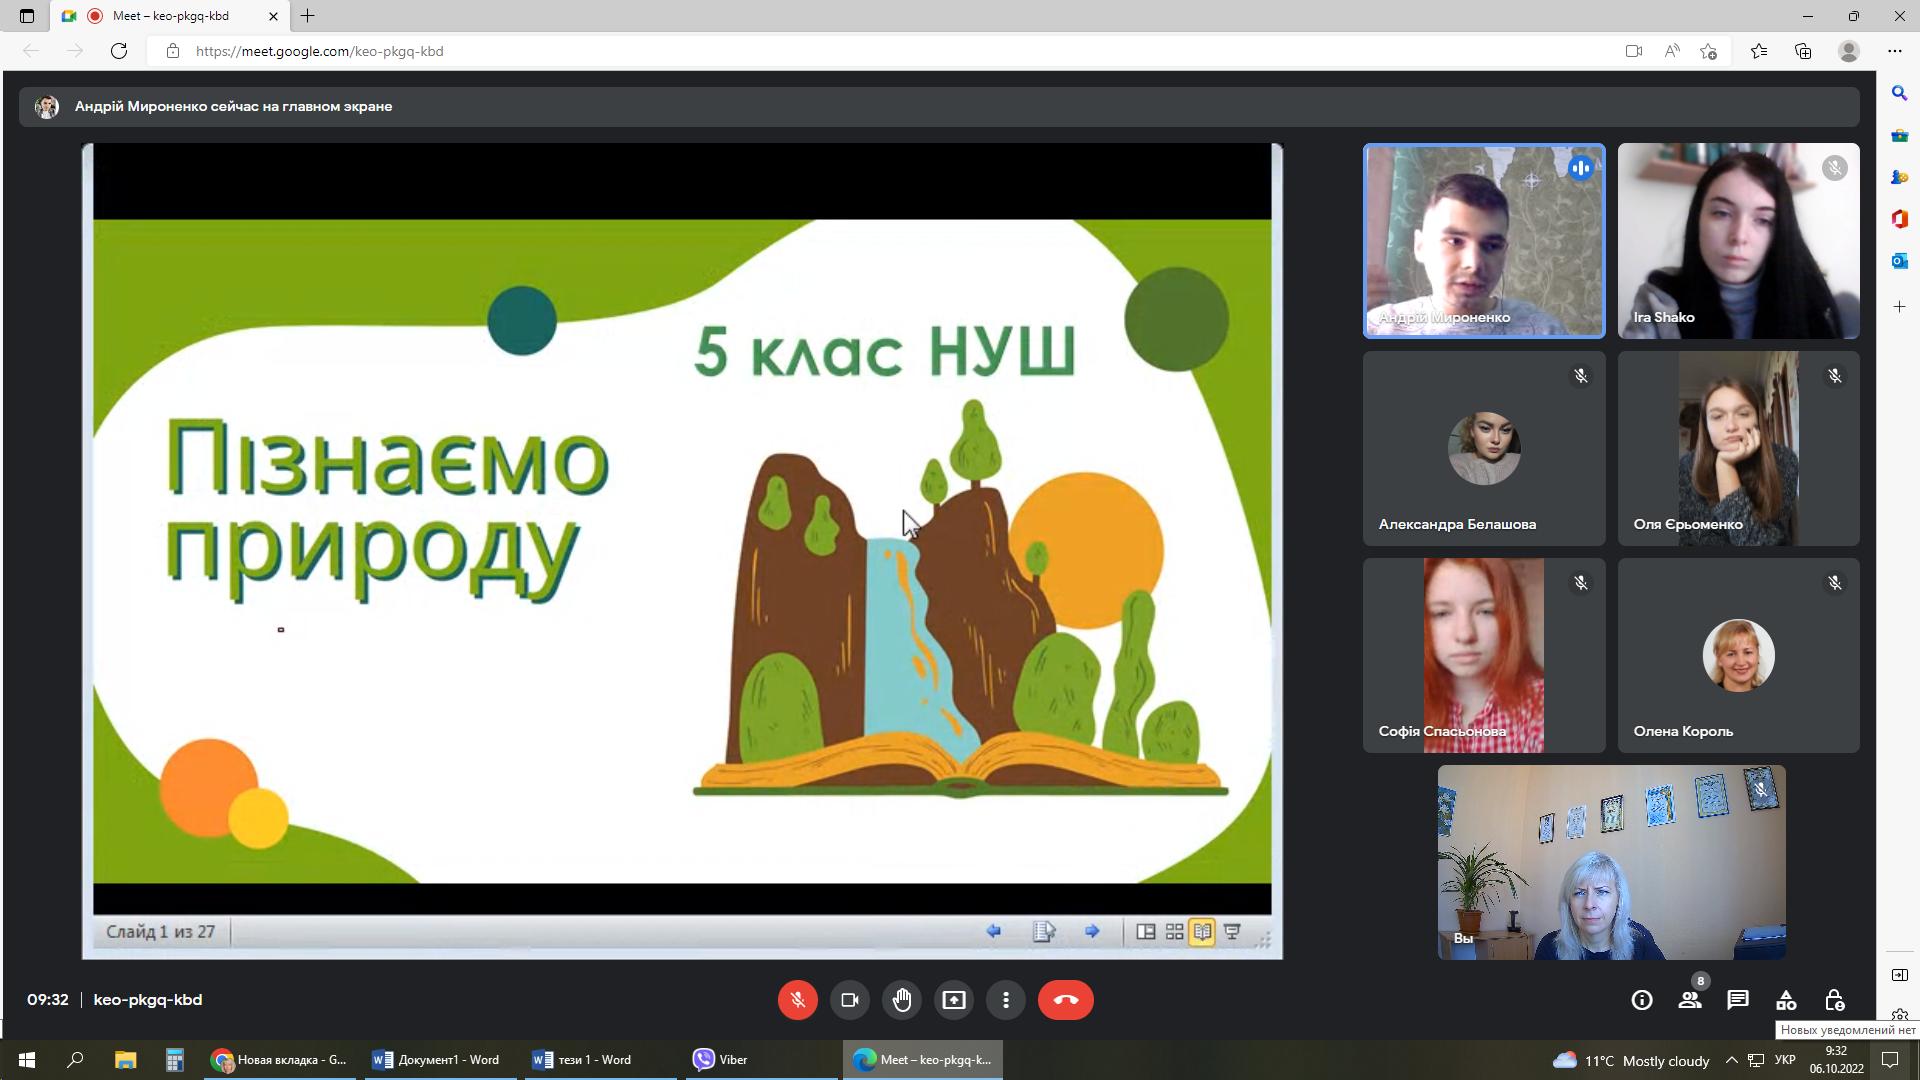Select Андрій Мироненко video tile
Viewport: 1920px width, 1080px height.
1484,240
